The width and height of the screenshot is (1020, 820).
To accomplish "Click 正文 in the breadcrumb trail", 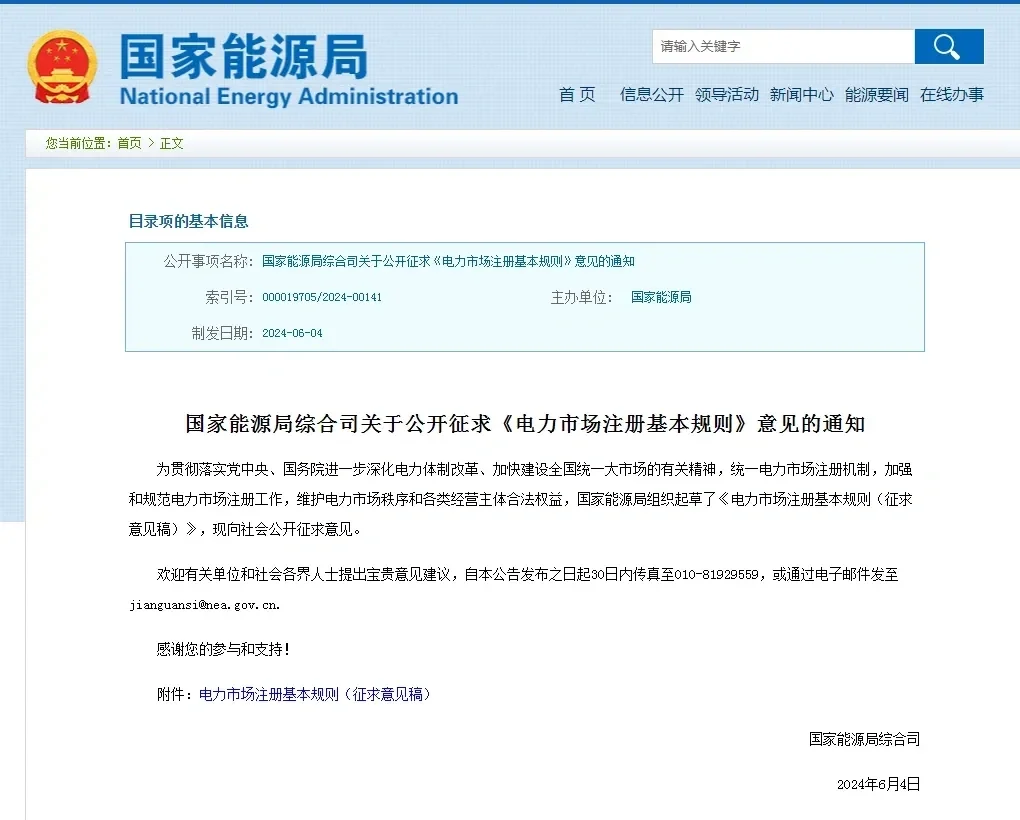I will click(170, 143).
